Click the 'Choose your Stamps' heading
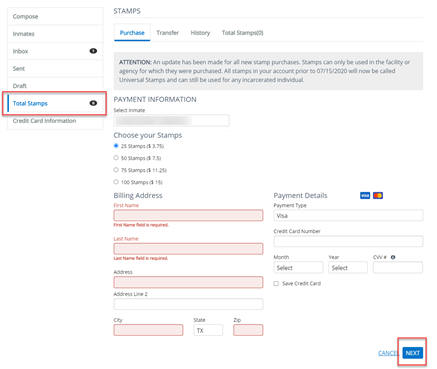 (x=148, y=135)
